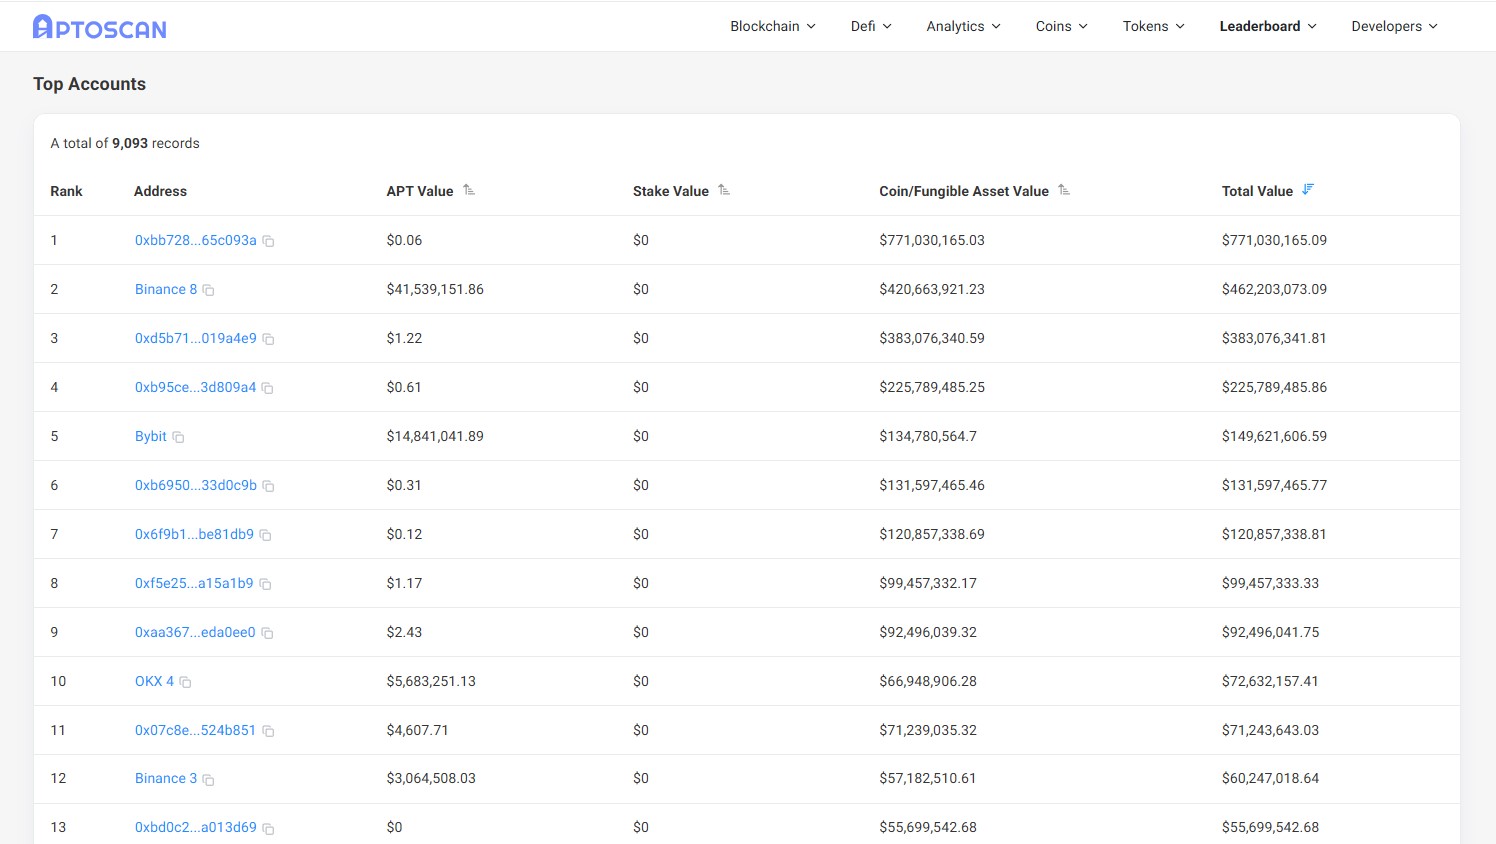The width and height of the screenshot is (1496, 844).
Task: Select total value $225,789,485.86
Action: [x=1274, y=387]
